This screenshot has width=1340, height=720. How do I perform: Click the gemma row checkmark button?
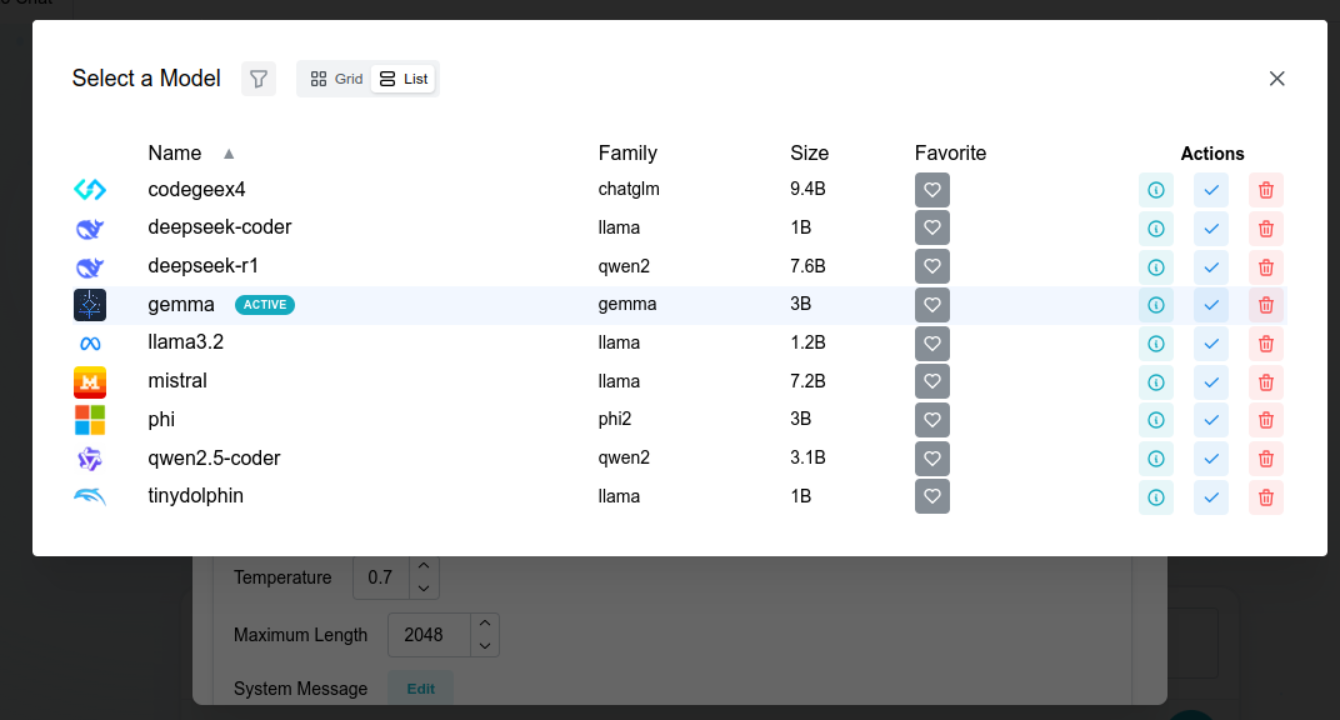[x=1211, y=305]
